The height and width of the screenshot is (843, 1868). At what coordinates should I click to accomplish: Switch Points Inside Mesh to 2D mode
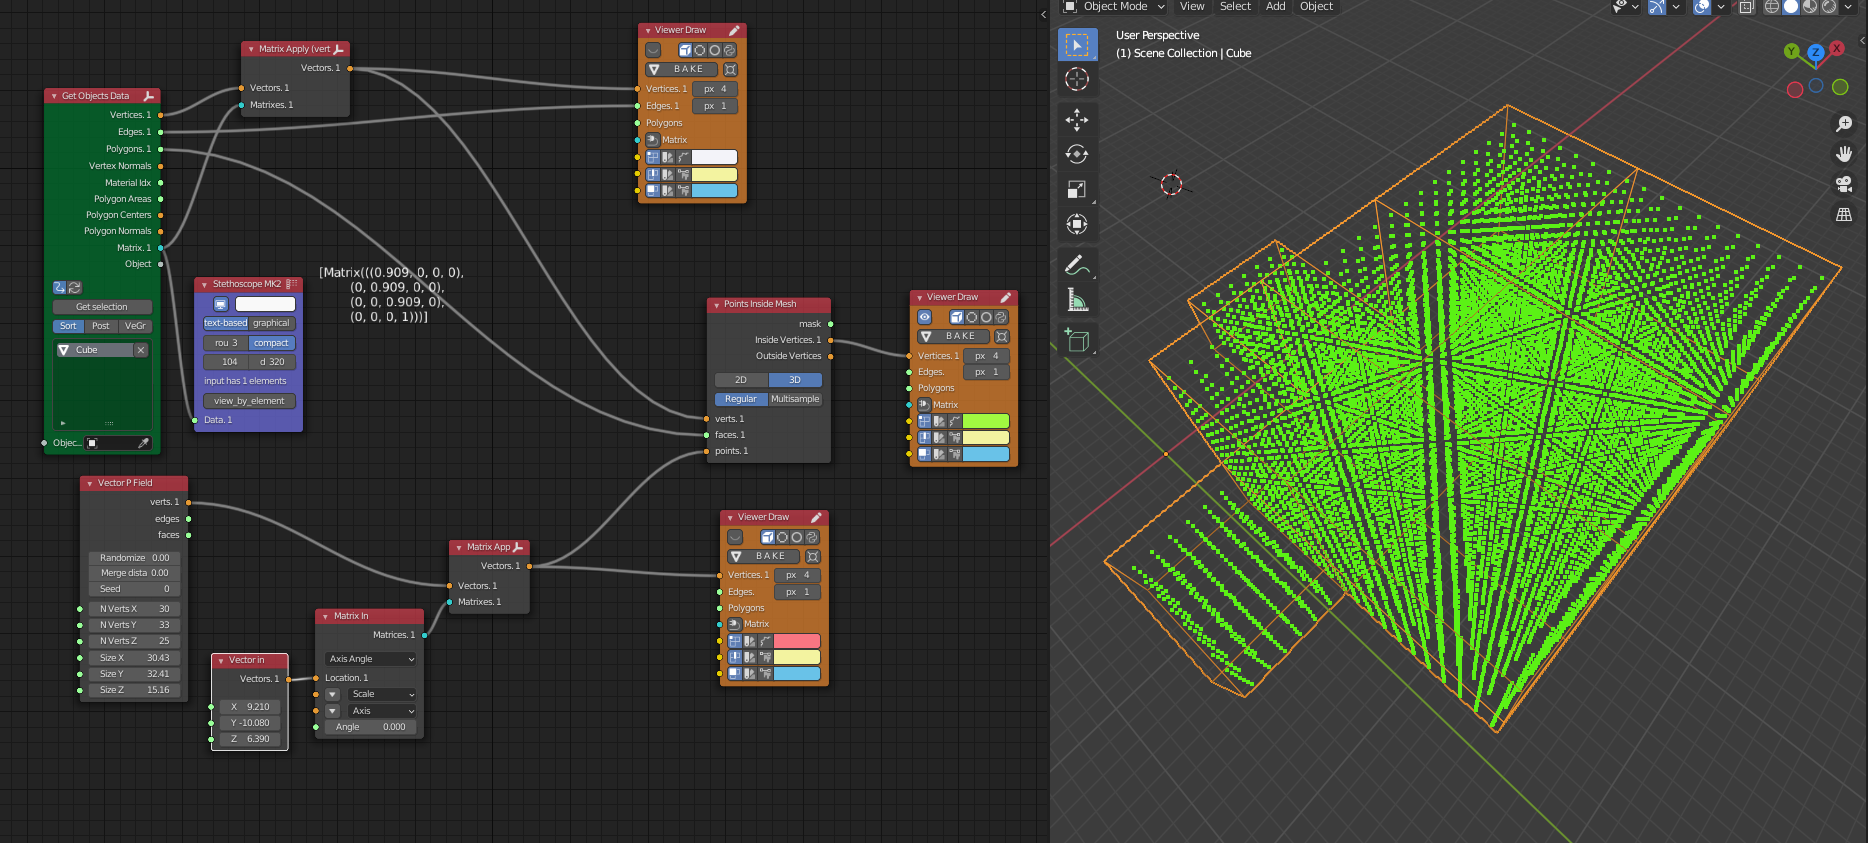741,380
